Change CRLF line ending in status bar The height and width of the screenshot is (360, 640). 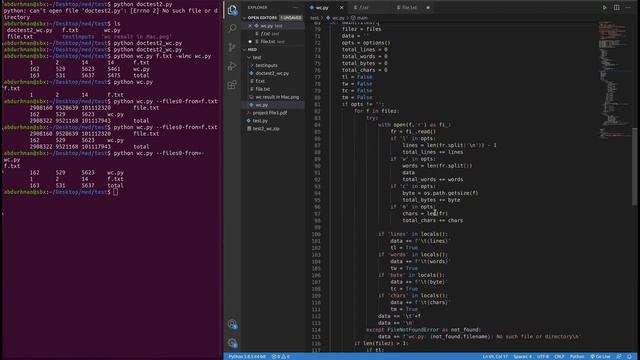coord(559,357)
